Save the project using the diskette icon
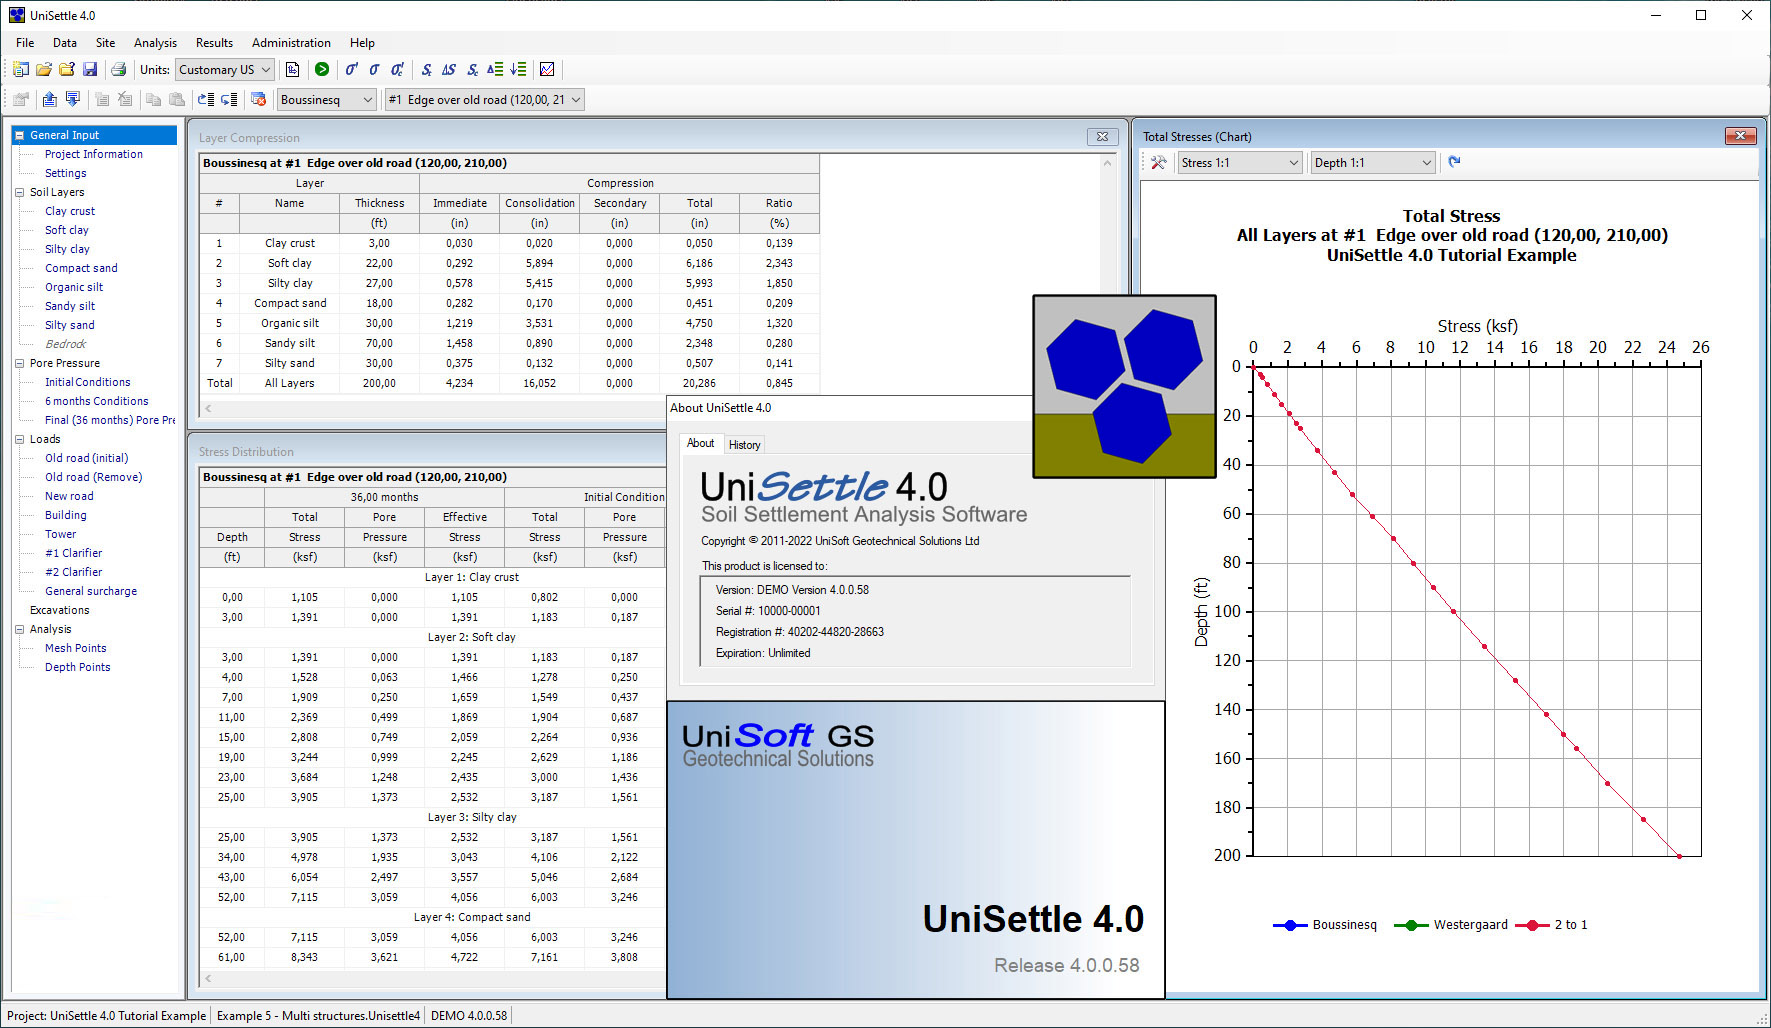Viewport: 1771px width, 1028px height. coord(91,69)
